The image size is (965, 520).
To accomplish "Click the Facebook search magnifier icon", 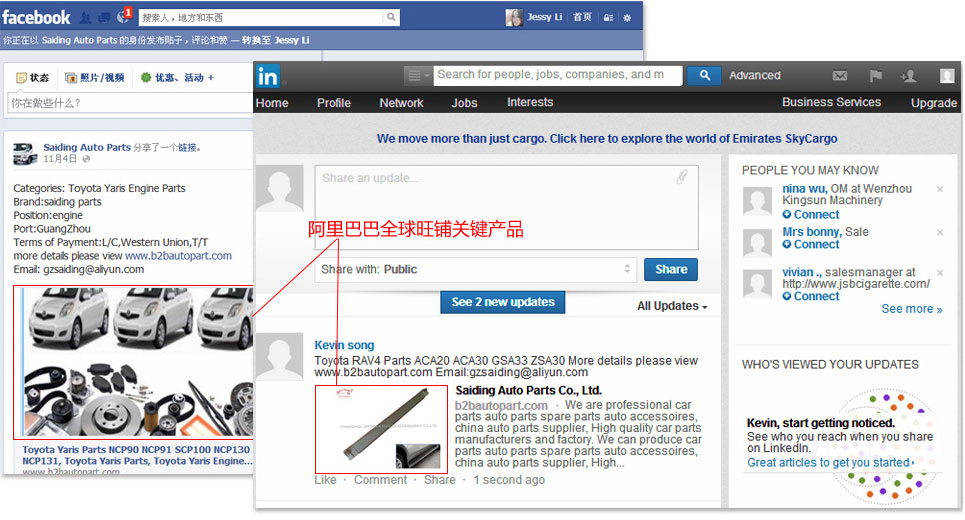I will tap(390, 17).
